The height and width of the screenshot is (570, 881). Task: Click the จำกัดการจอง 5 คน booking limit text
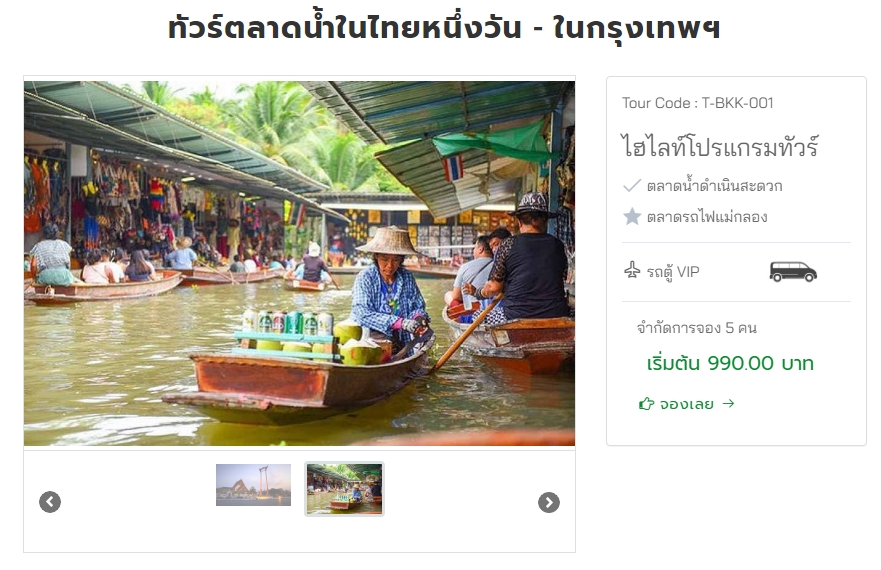(x=697, y=328)
